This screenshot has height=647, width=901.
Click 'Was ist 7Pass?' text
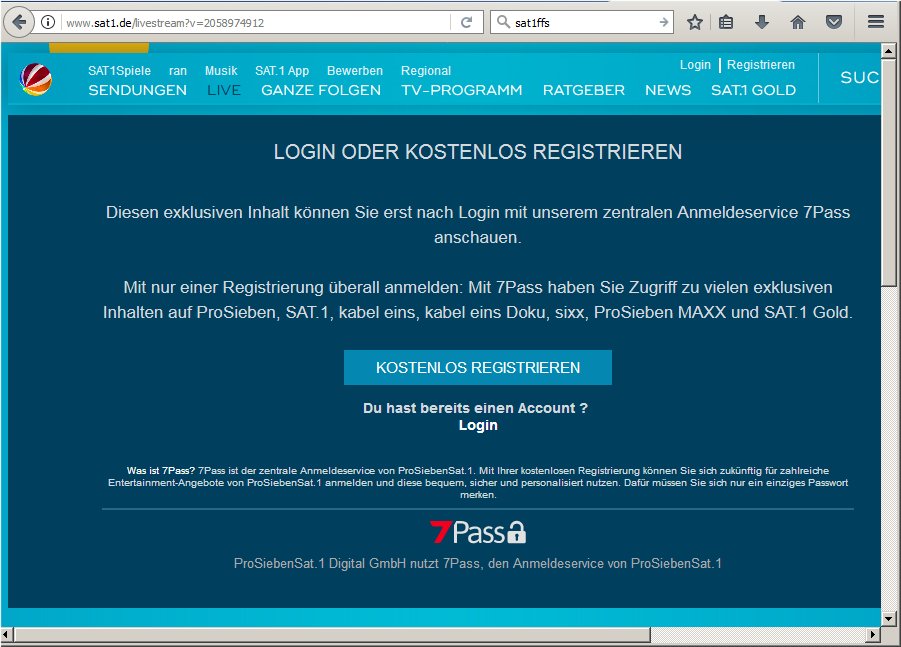click(161, 471)
